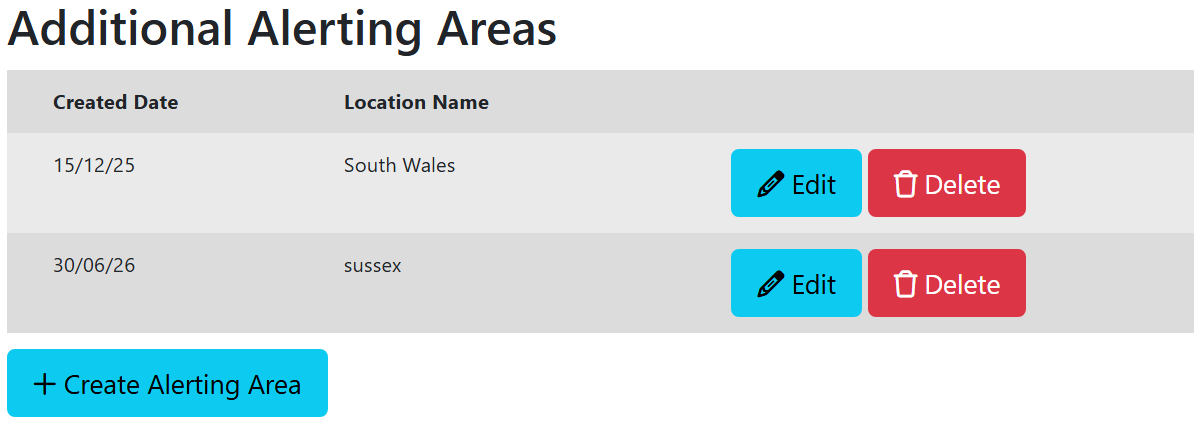Click the pencil icon in the sussex row

click(771, 284)
